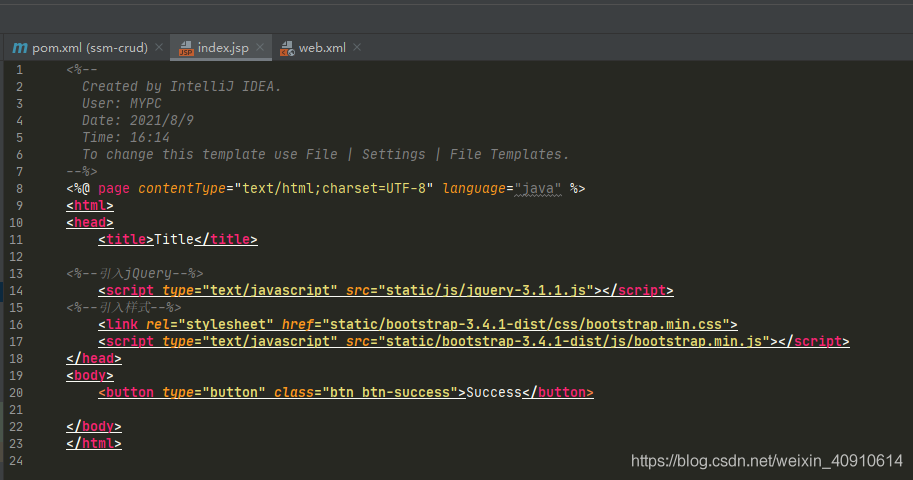Click line number 8 in the gutter

coord(19,189)
